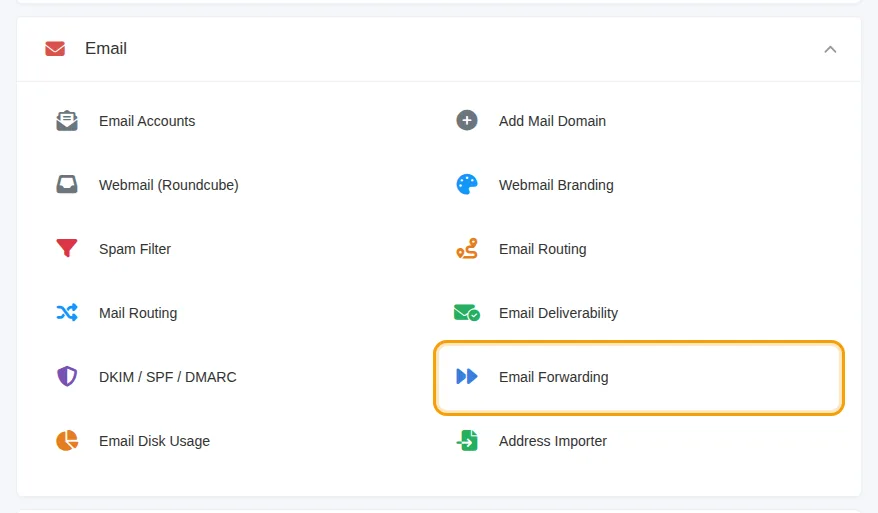Open Add Mail Domain
Screen dimensions: 878x513
tap(552, 121)
